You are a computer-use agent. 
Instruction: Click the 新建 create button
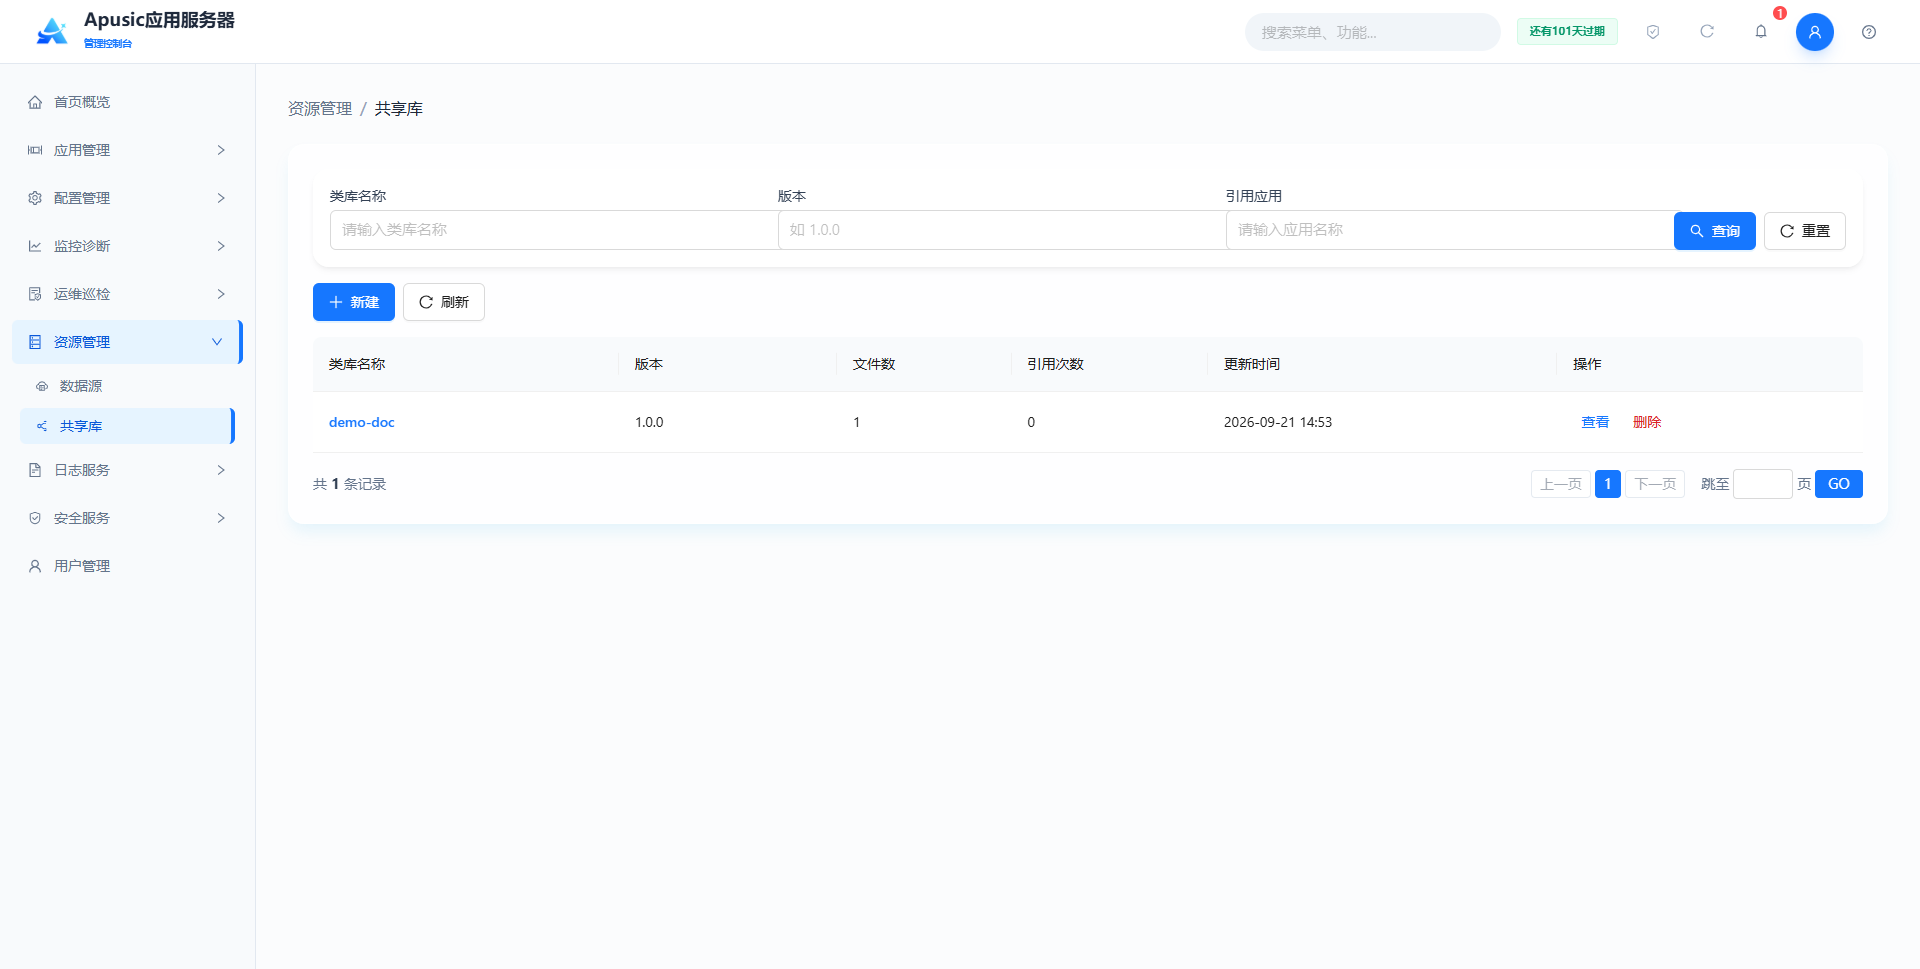point(353,302)
